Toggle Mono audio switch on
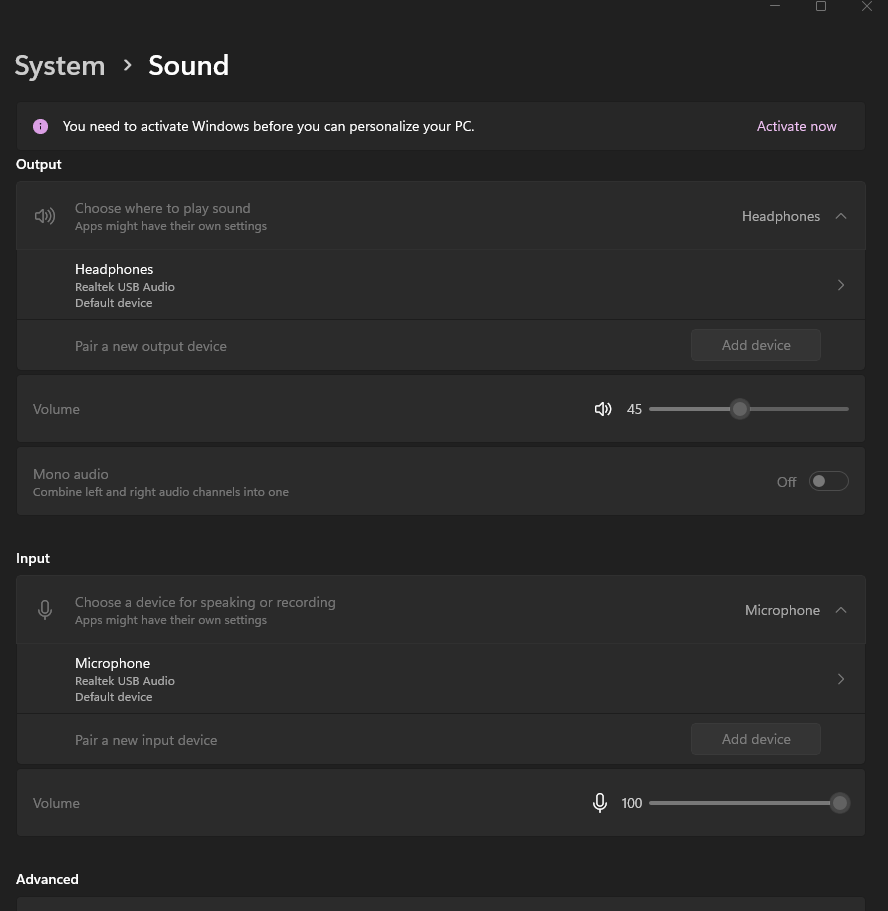This screenshot has height=911, width=888. click(828, 481)
